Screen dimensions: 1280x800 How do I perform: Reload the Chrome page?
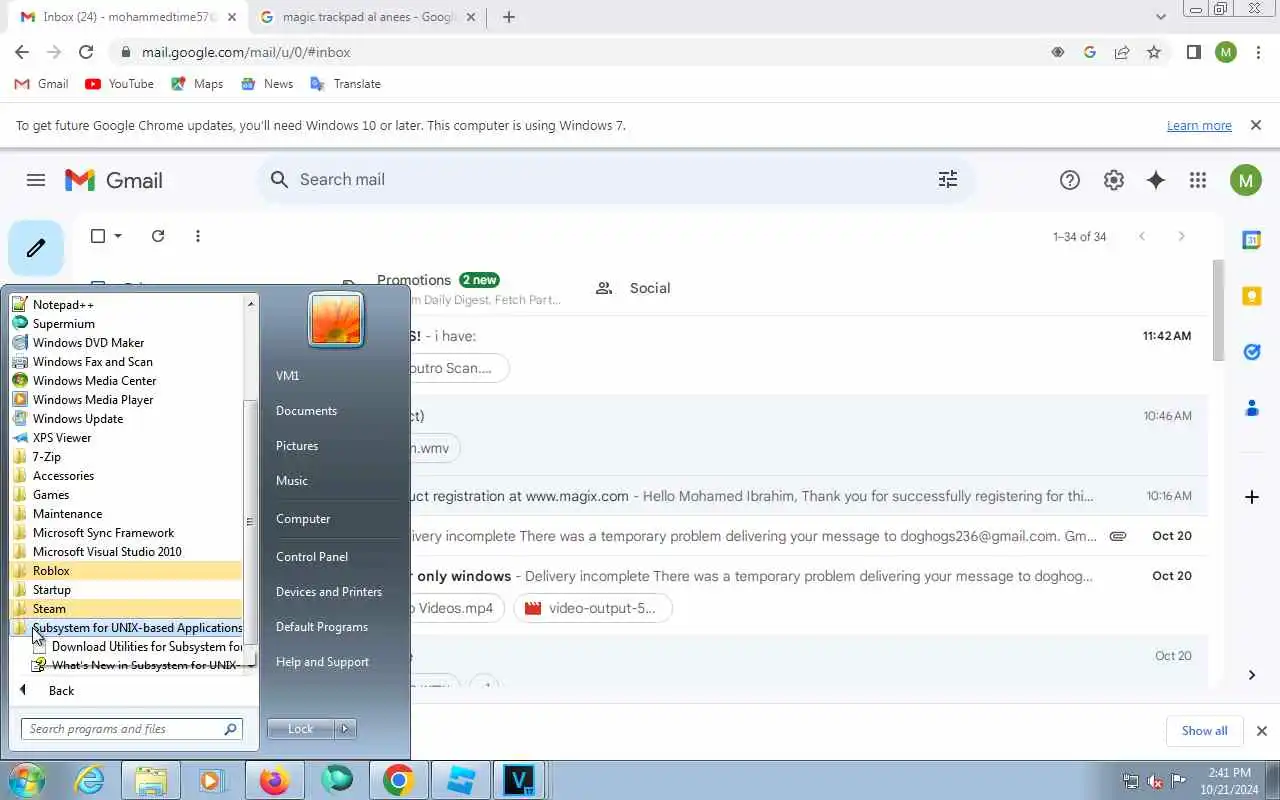tap(86, 52)
